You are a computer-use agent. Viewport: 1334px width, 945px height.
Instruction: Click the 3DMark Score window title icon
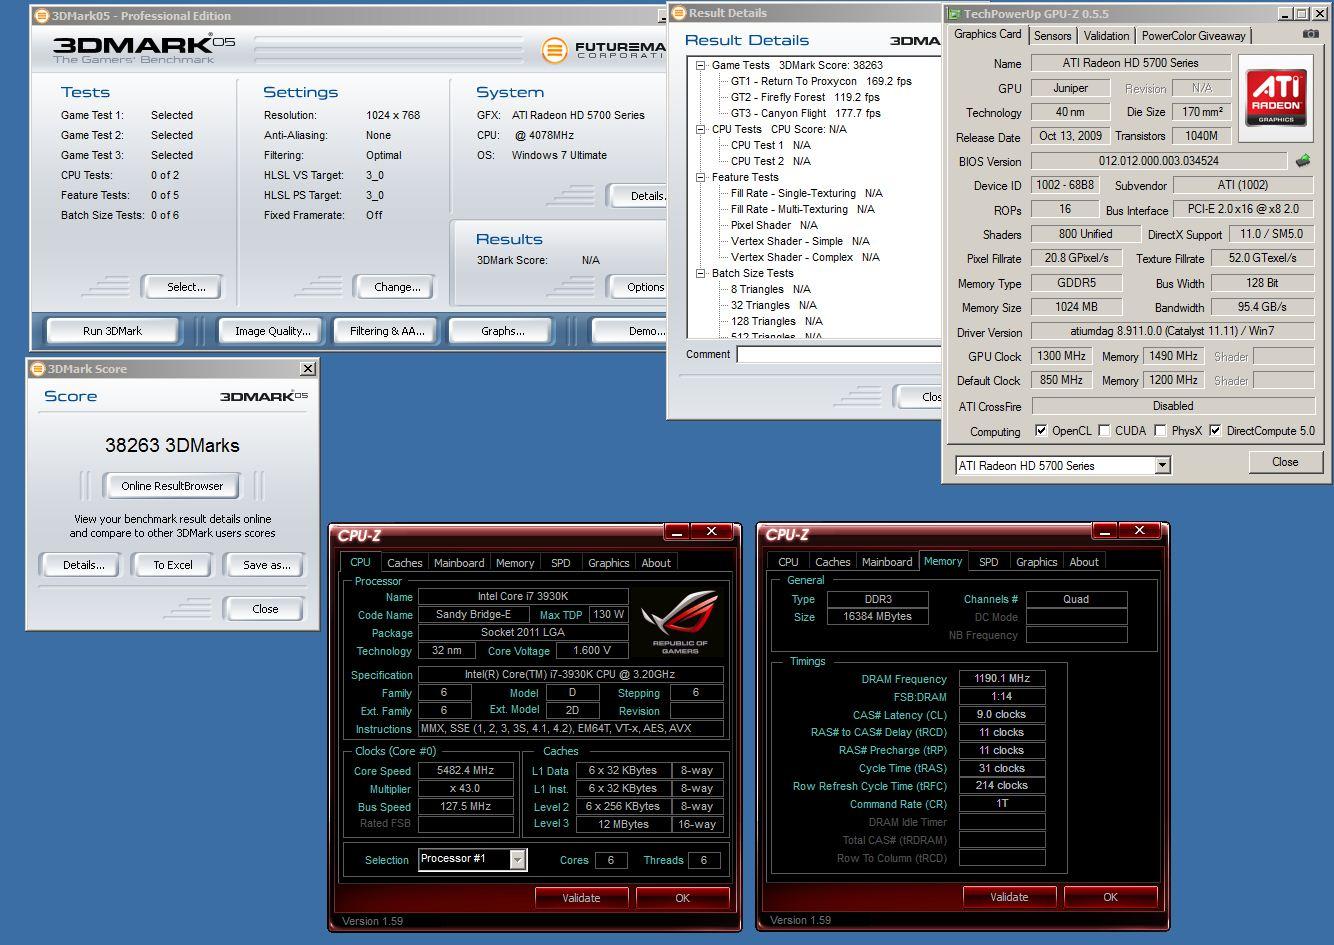(38, 368)
